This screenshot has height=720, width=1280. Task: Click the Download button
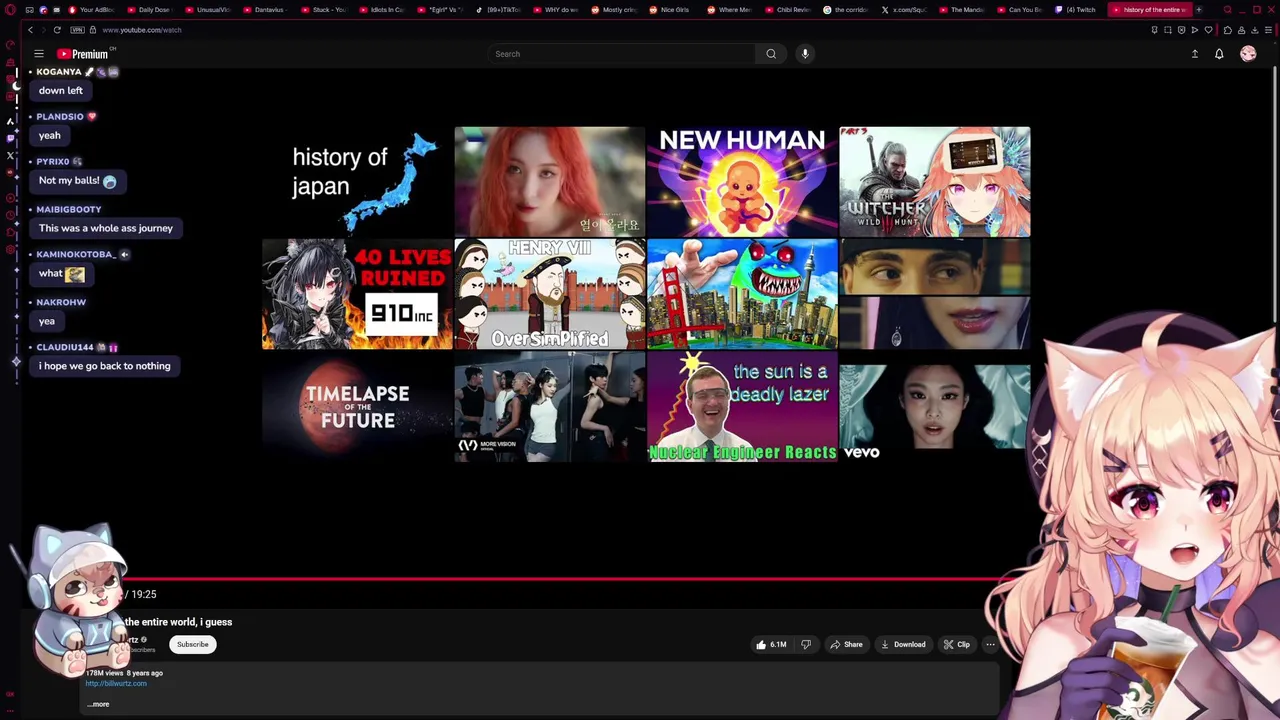tap(903, 645)
